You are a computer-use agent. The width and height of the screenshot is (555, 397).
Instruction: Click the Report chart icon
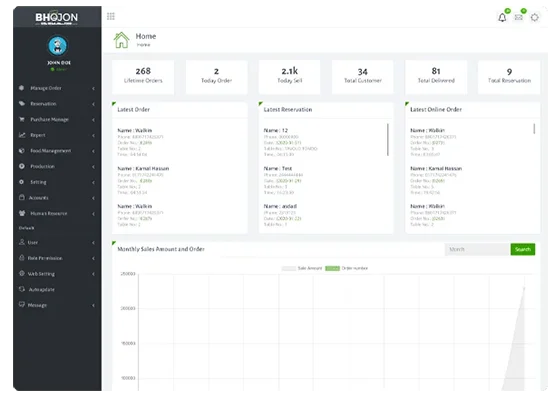coord(22,135)
